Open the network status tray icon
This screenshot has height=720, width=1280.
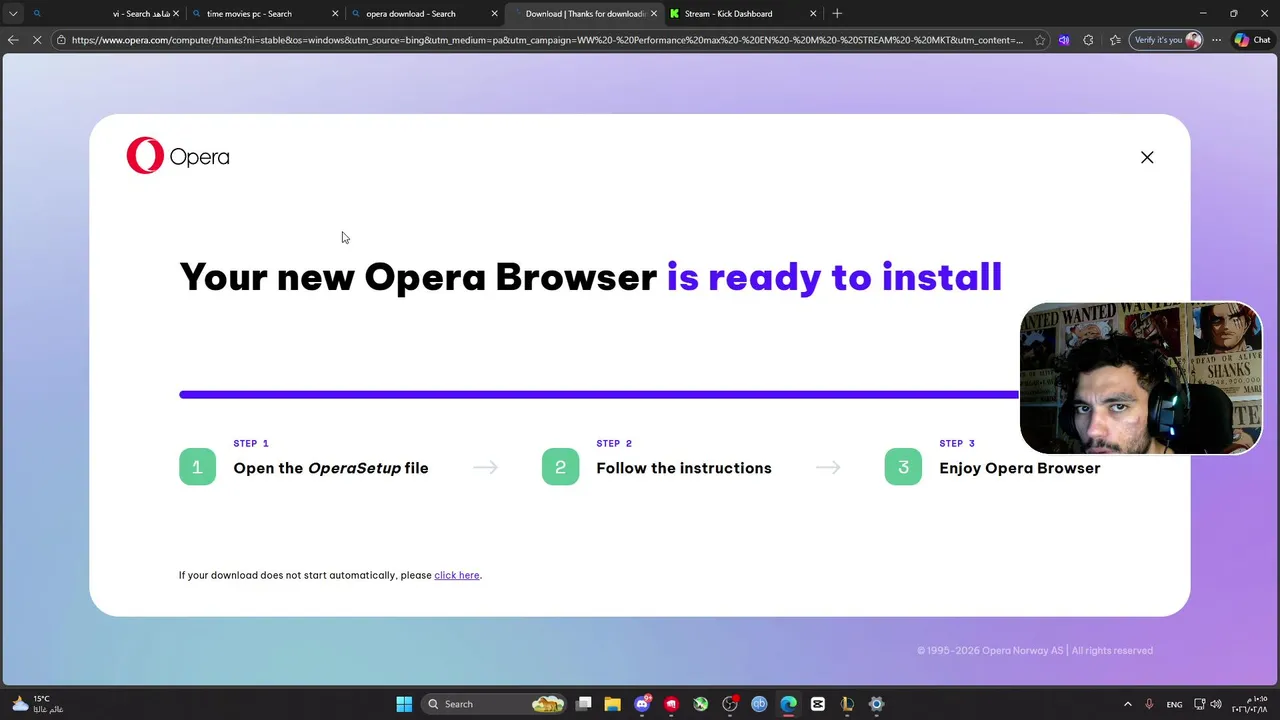tap(1200, 704)
